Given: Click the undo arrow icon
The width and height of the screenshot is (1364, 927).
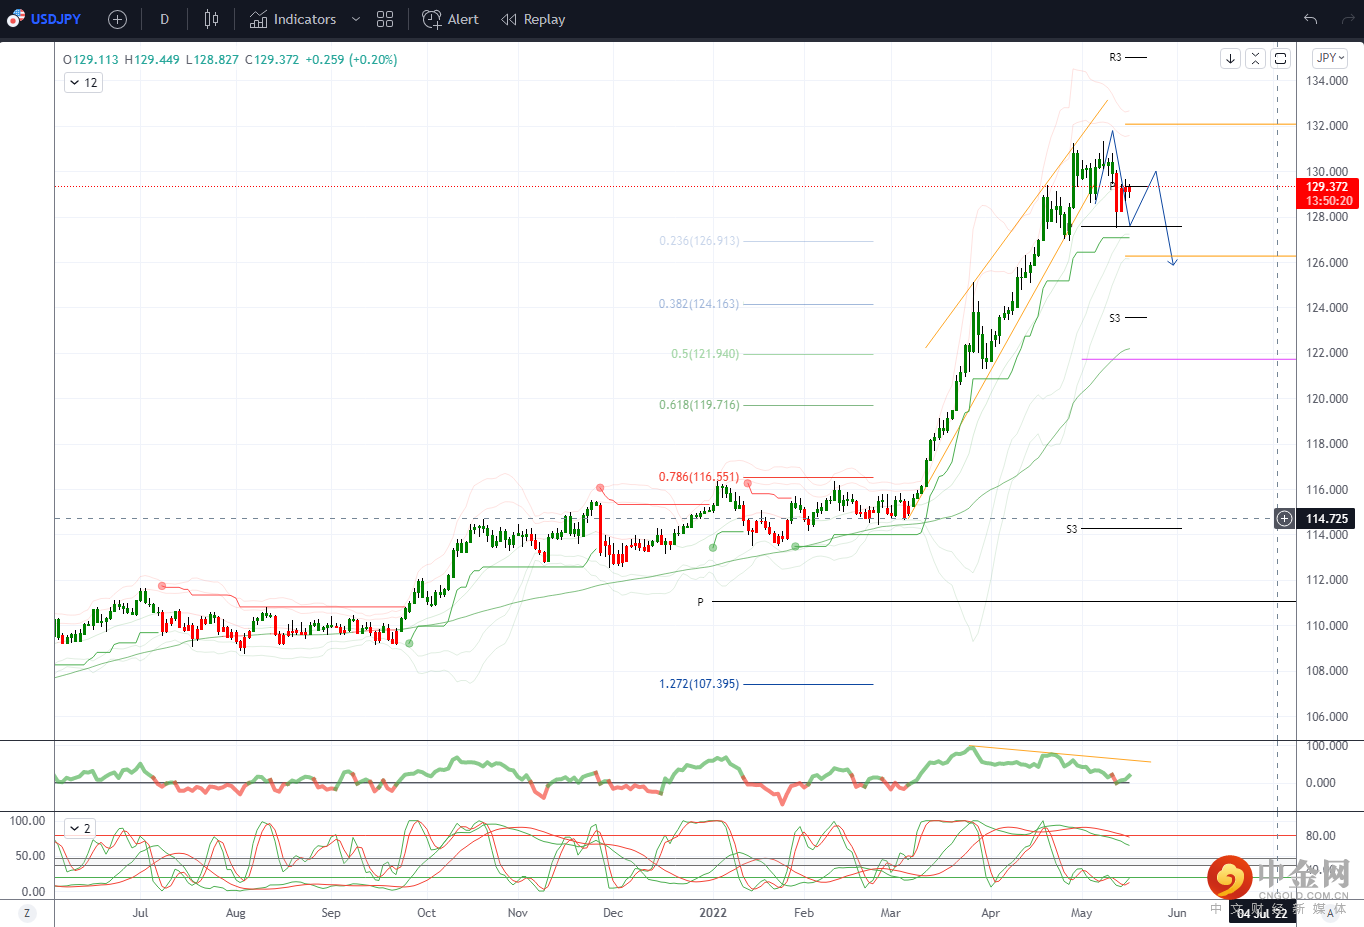Looking at the screenshot, I should pyautogui.click(x=1310, y=19).
